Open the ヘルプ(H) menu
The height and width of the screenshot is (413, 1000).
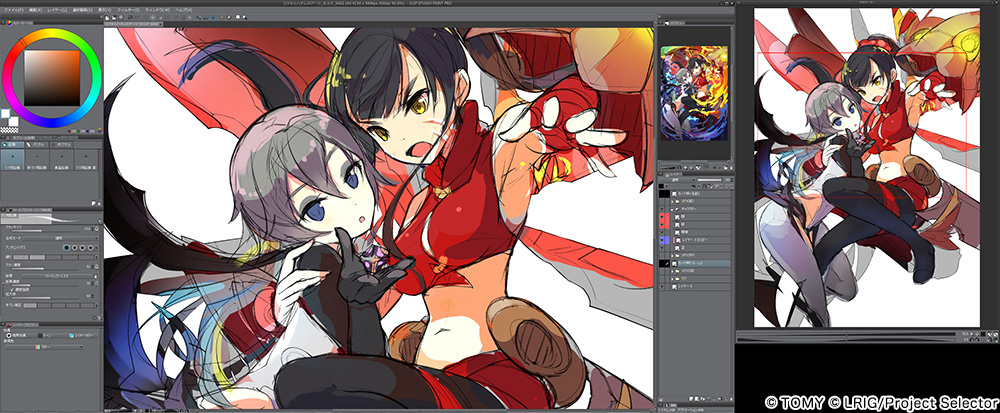184,10
